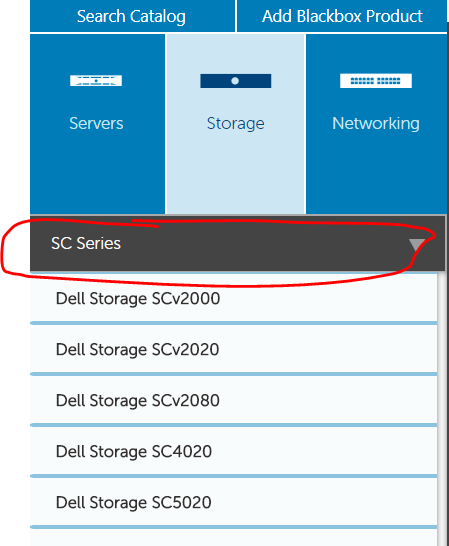Open the Add Blackbox Product tab
Screen dimensions: 449x546
point(342,16)
